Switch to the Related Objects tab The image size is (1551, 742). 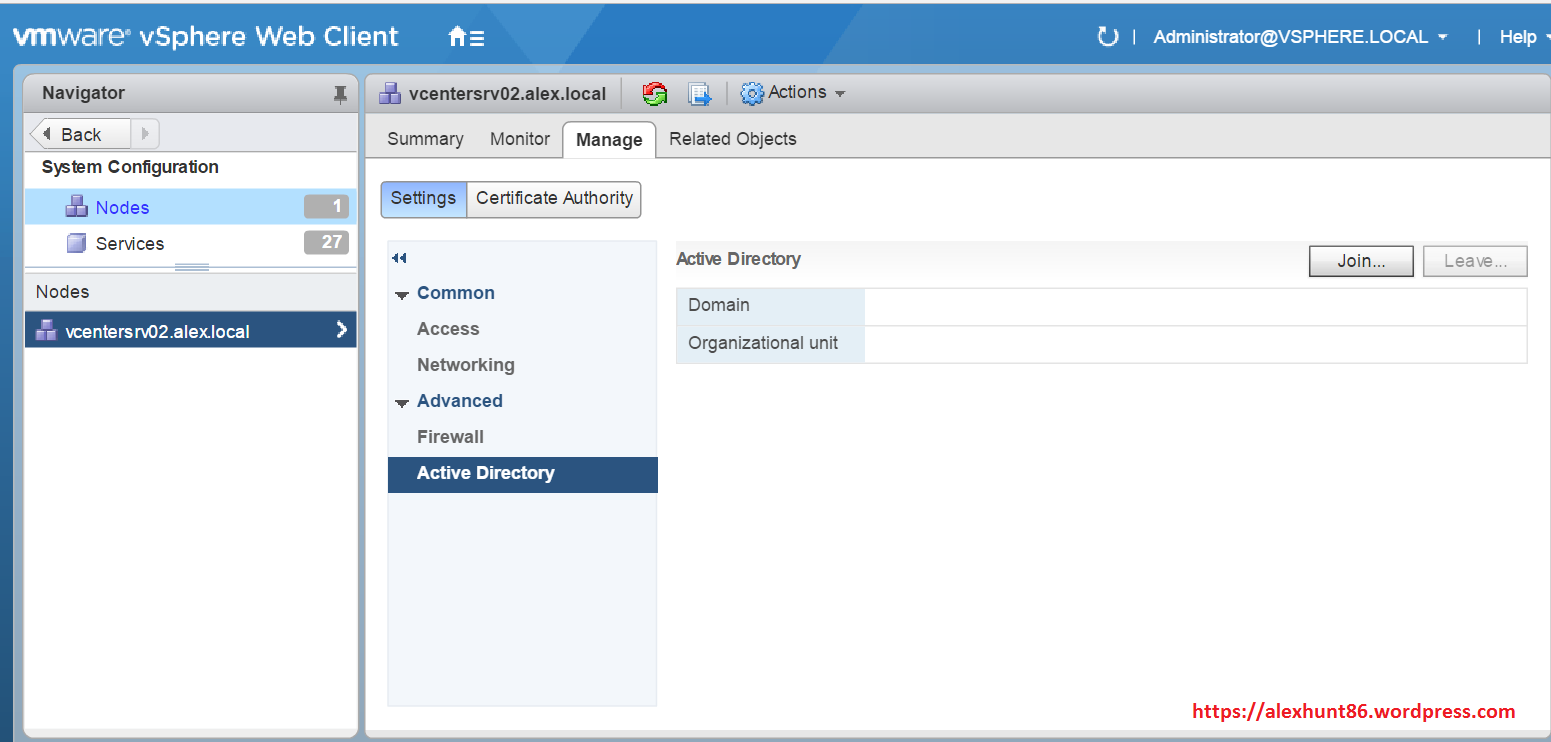[732, 139]
